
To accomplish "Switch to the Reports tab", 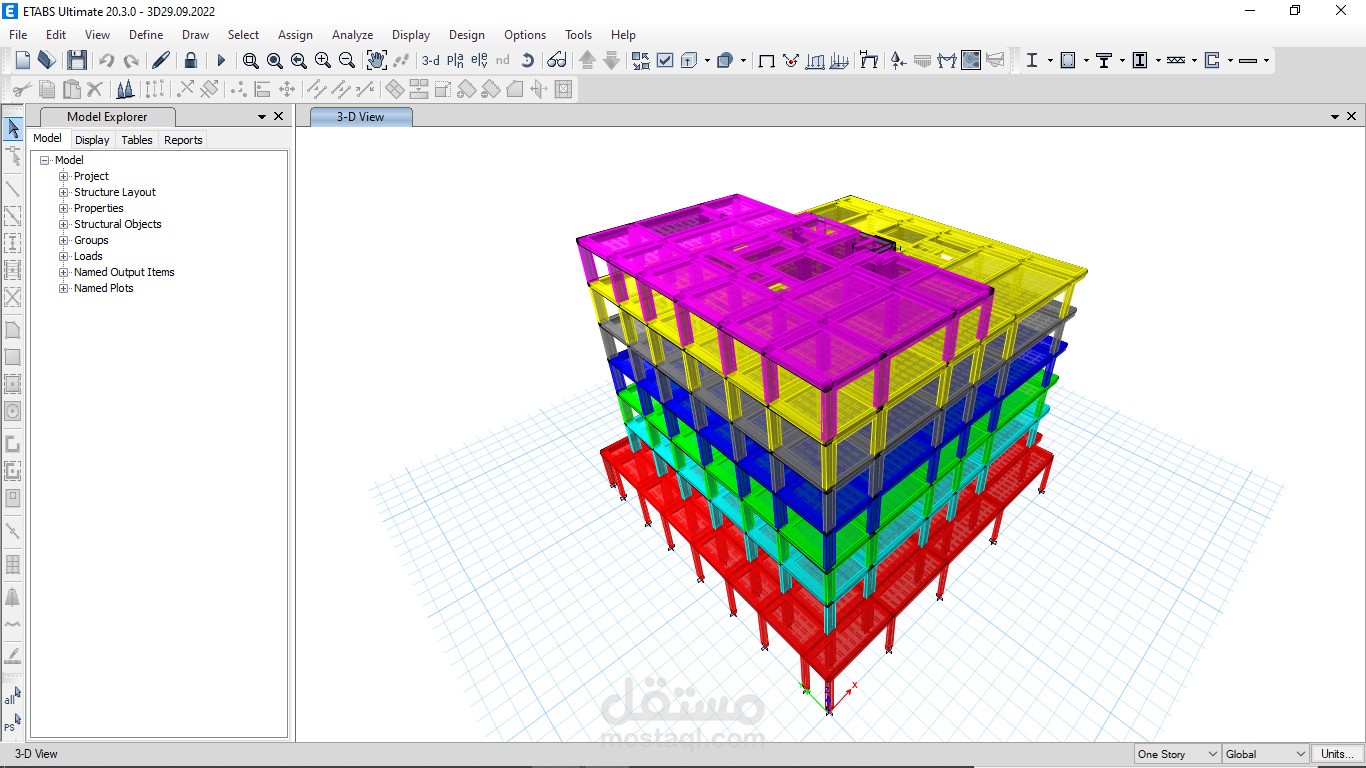I will coord(183,140).
